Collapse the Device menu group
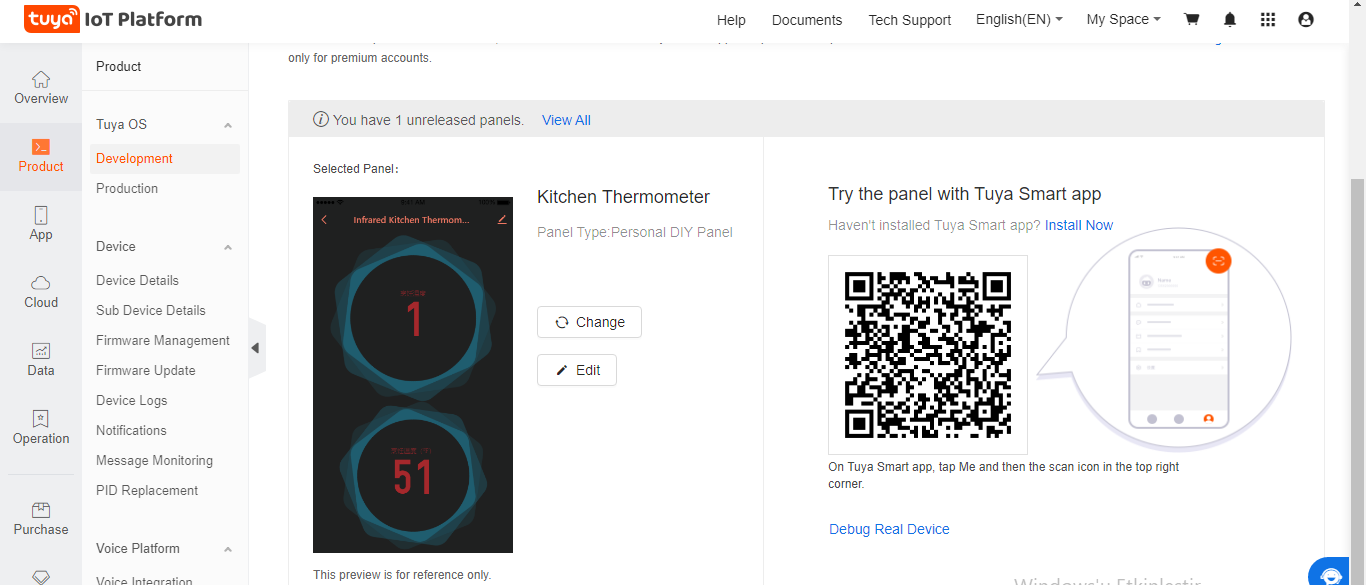1366x585 pixels. click(x=228, y=247)
